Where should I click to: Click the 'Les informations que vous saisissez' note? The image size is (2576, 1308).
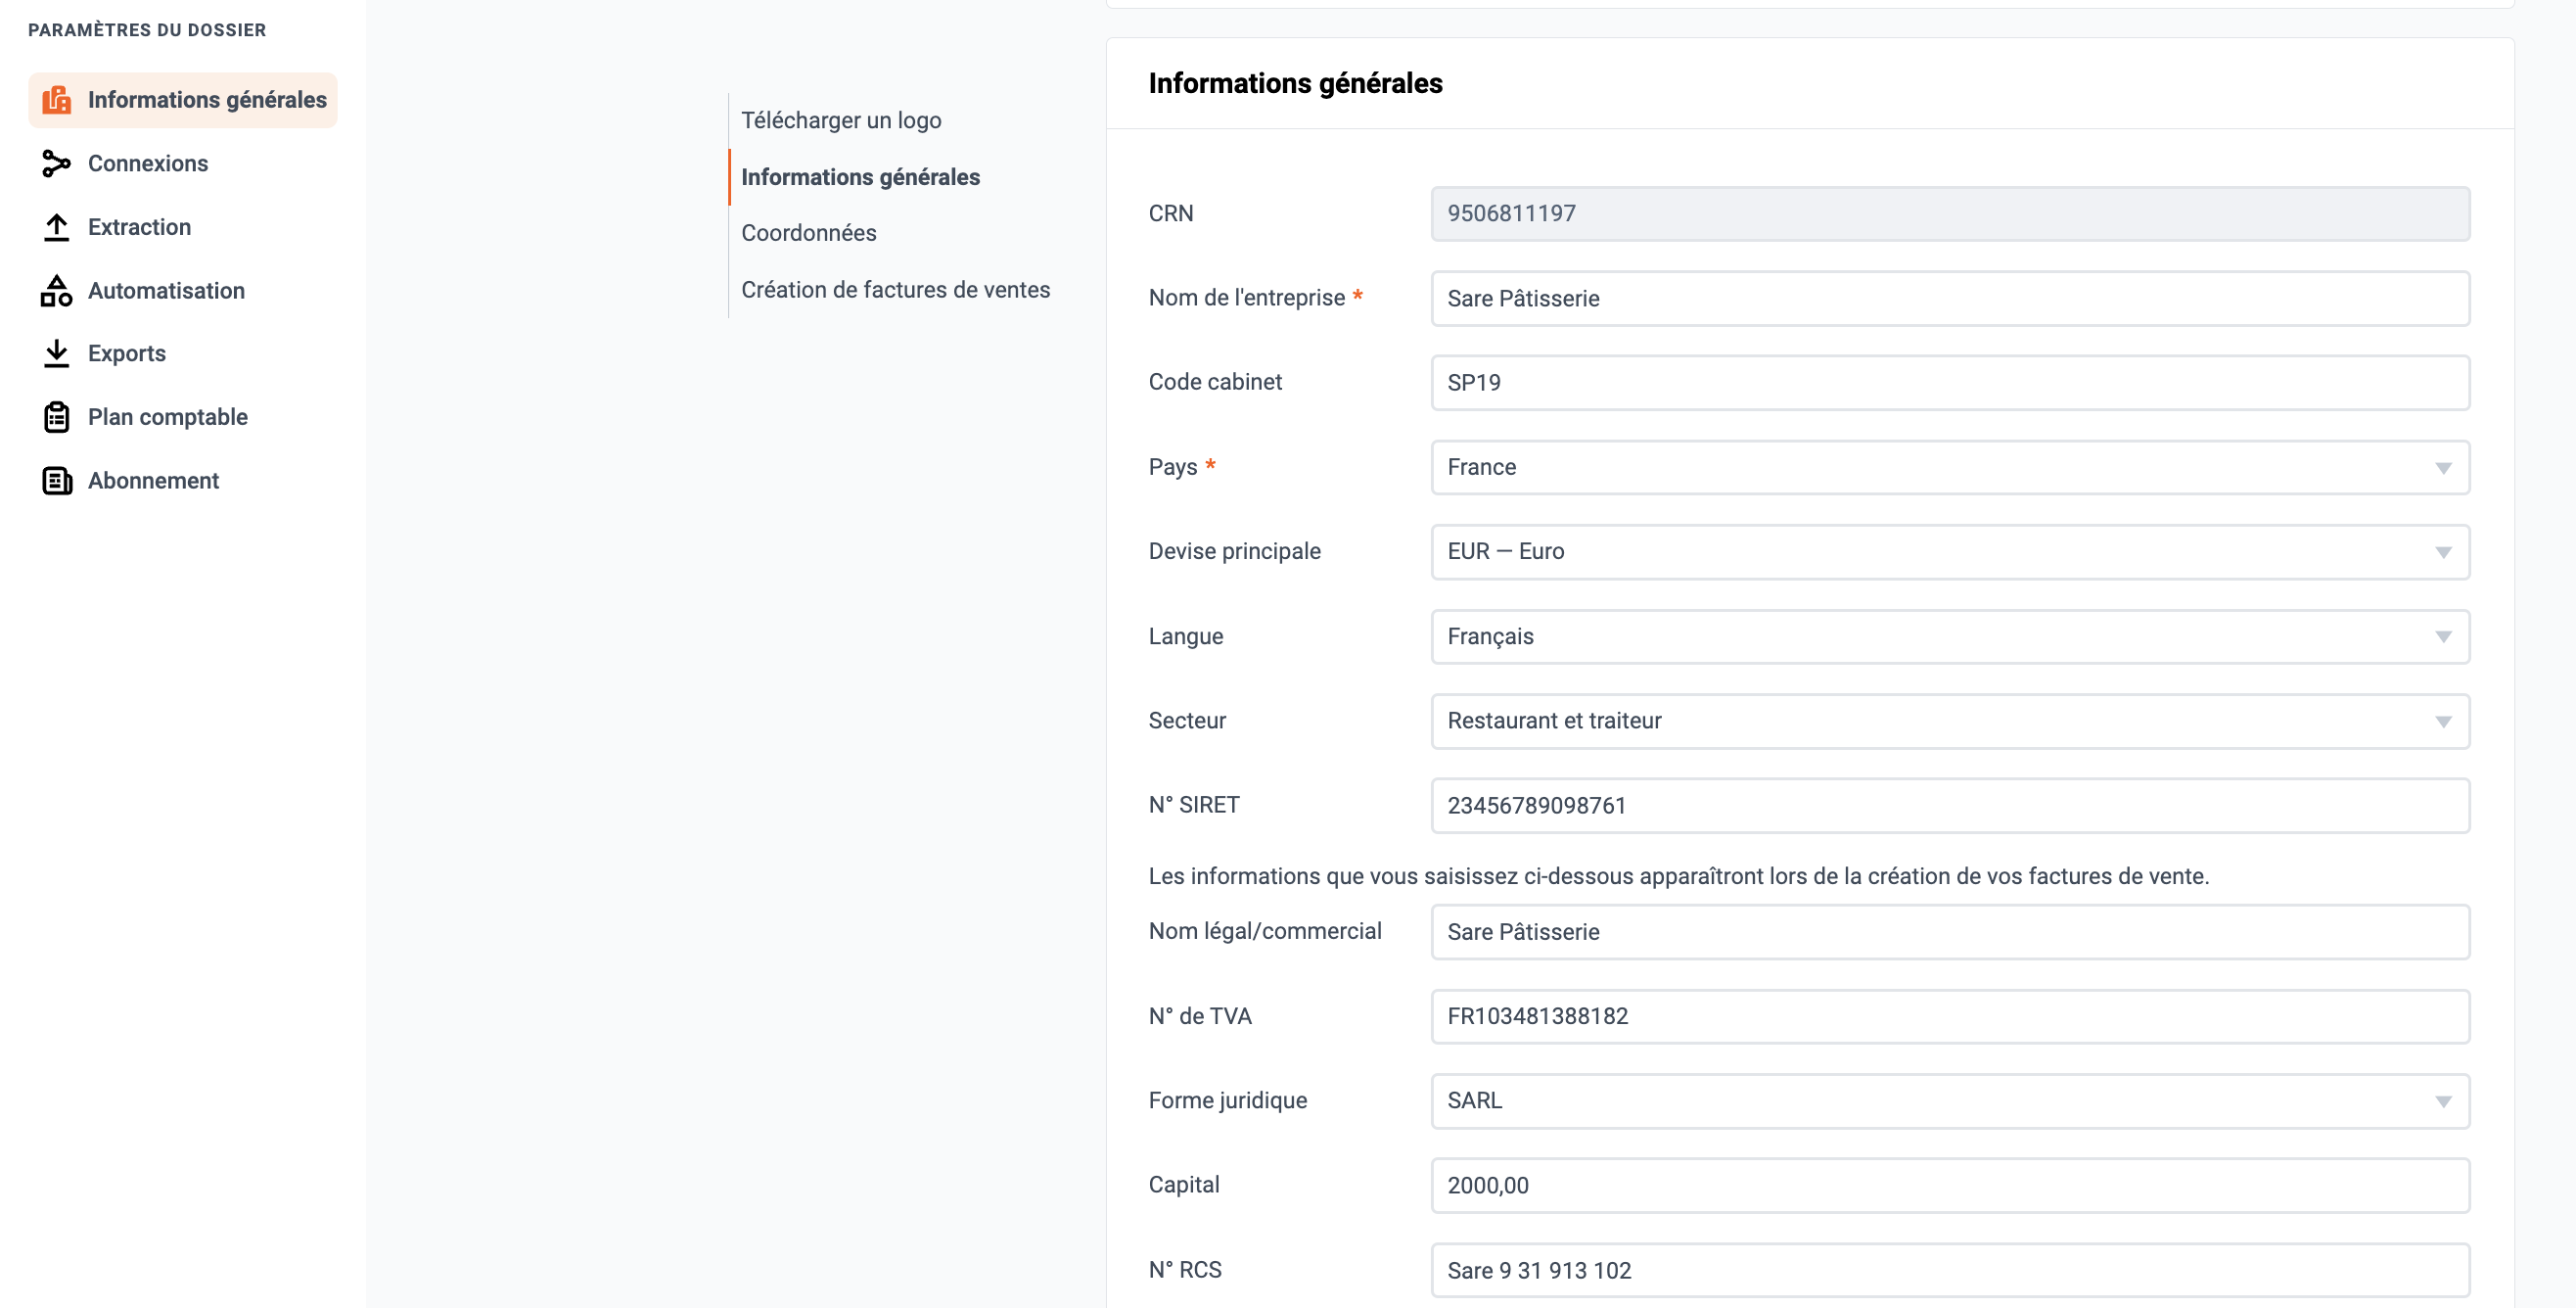[1678, 876]
